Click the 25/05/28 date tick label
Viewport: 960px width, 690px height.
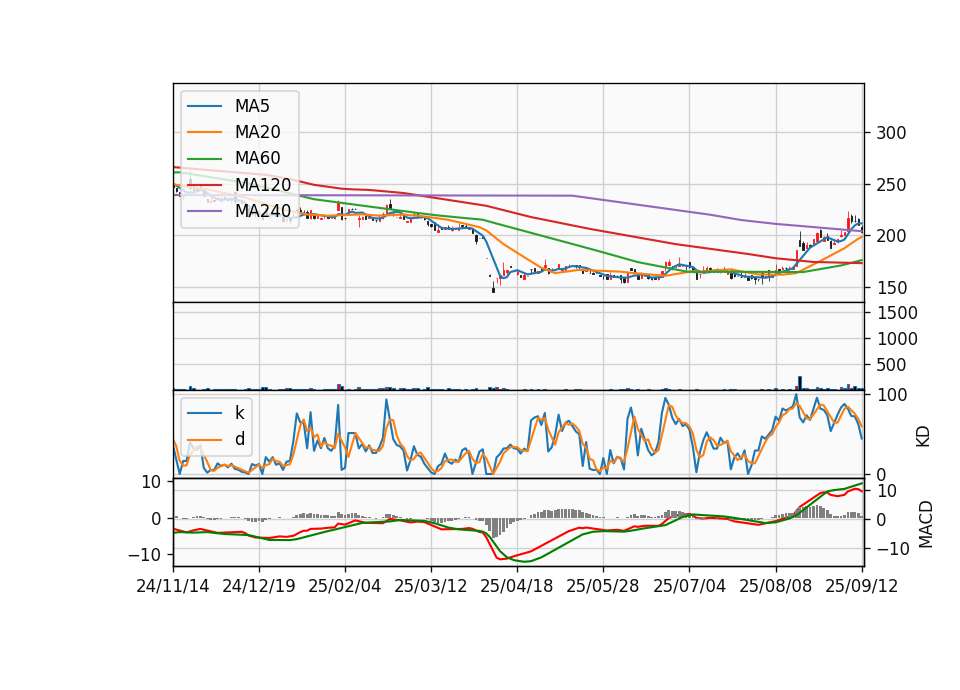[x=602, y=586]
